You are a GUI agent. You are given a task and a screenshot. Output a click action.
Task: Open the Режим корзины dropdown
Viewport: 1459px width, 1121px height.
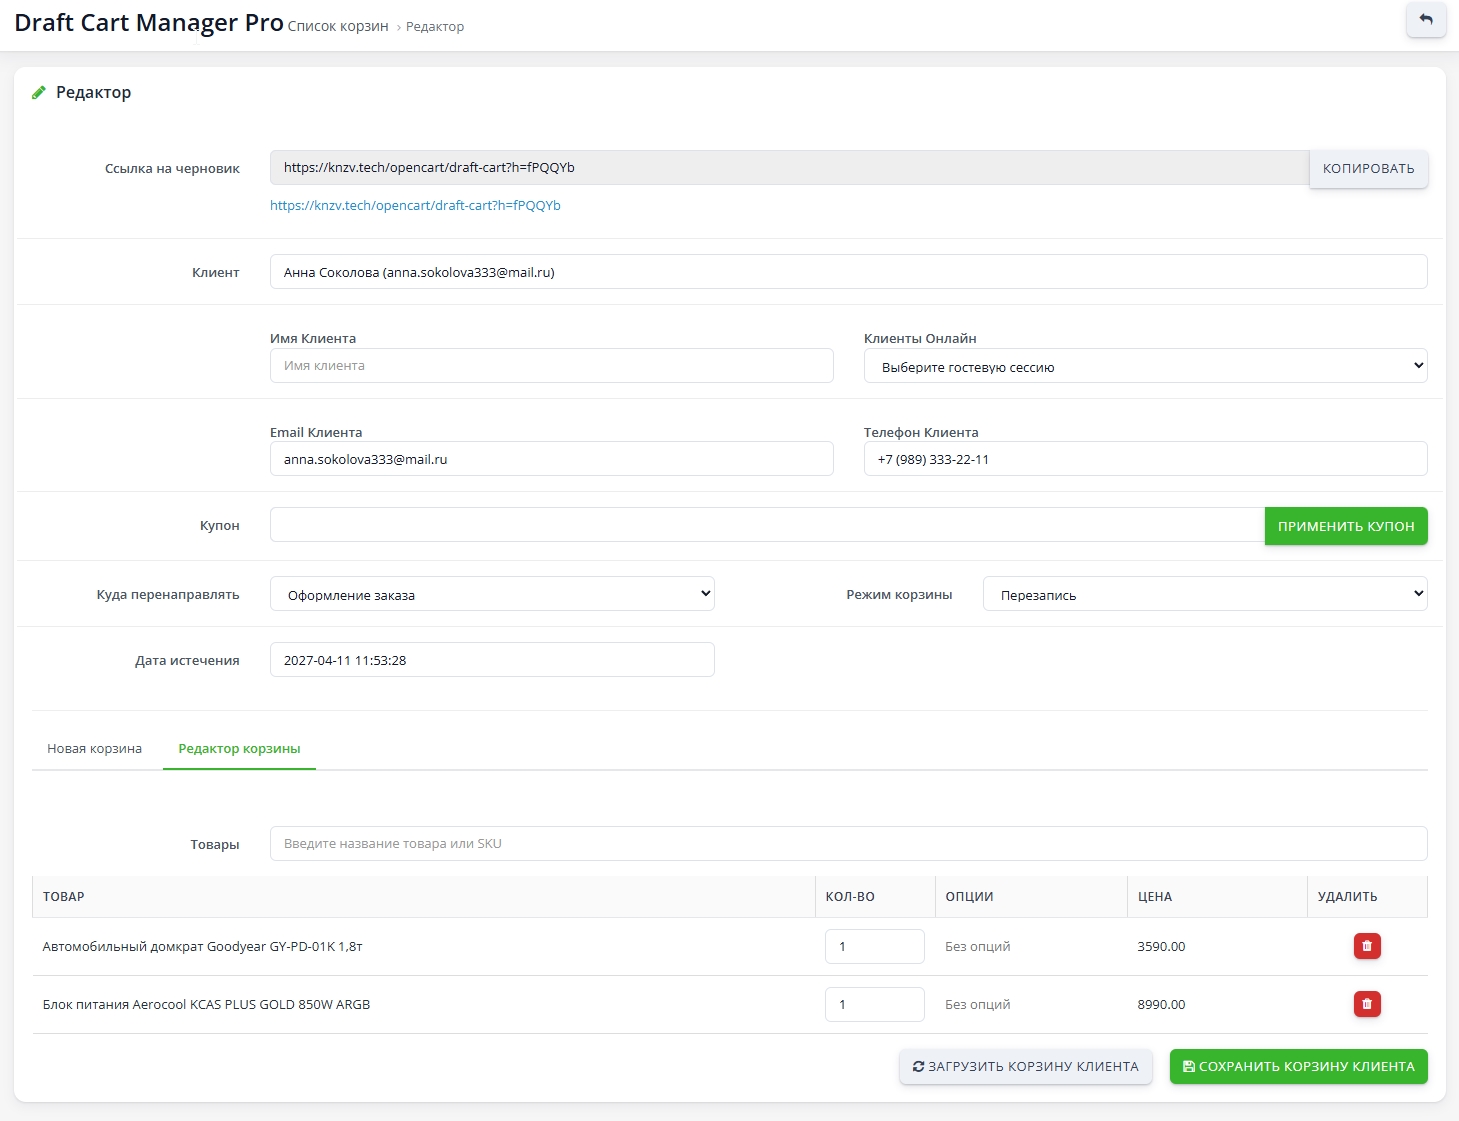pyautogui.click(x=1204, y=594)
